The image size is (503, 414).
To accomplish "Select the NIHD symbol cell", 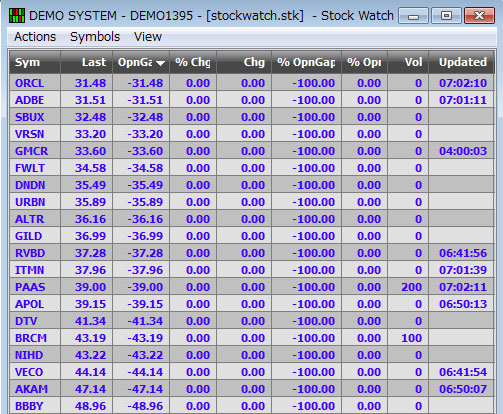I will (35, 355).
